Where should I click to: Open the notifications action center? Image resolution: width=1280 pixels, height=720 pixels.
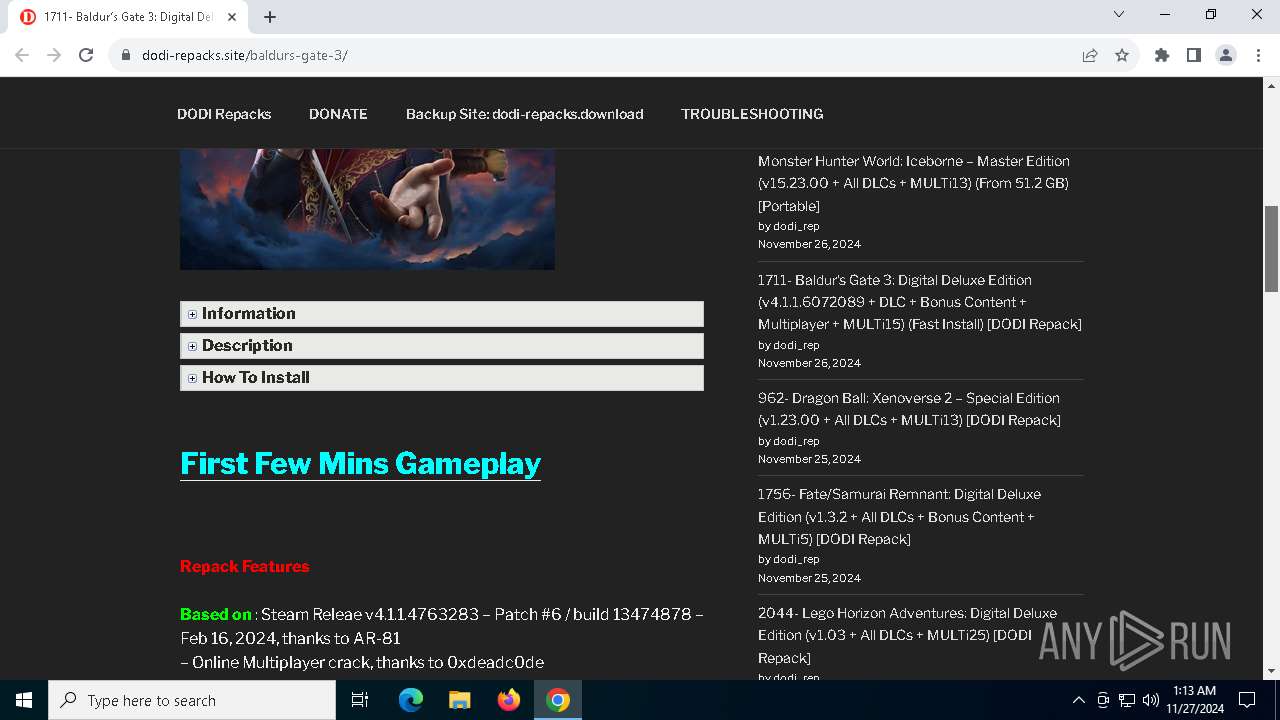[x=1247, y=700]
